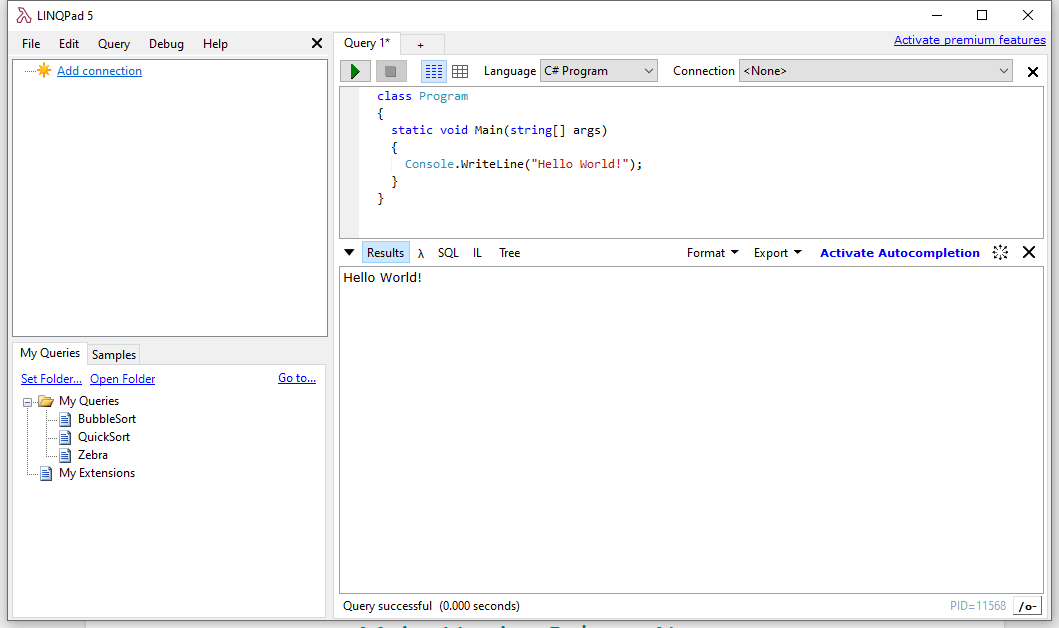Open the File menu

(31, 44)
